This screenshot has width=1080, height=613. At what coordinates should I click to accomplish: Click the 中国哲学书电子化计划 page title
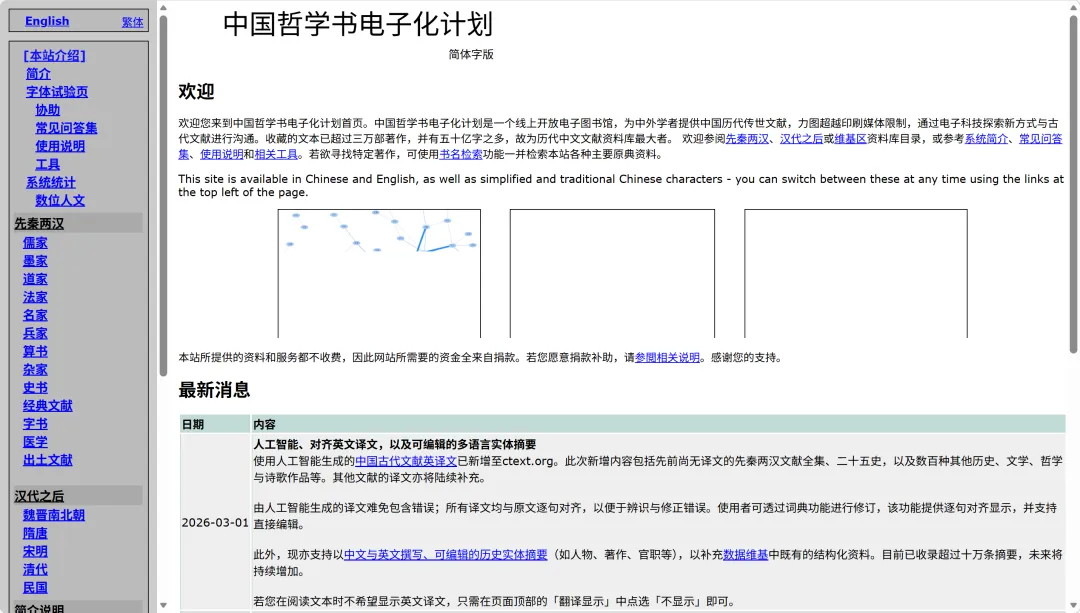(358, 24)
